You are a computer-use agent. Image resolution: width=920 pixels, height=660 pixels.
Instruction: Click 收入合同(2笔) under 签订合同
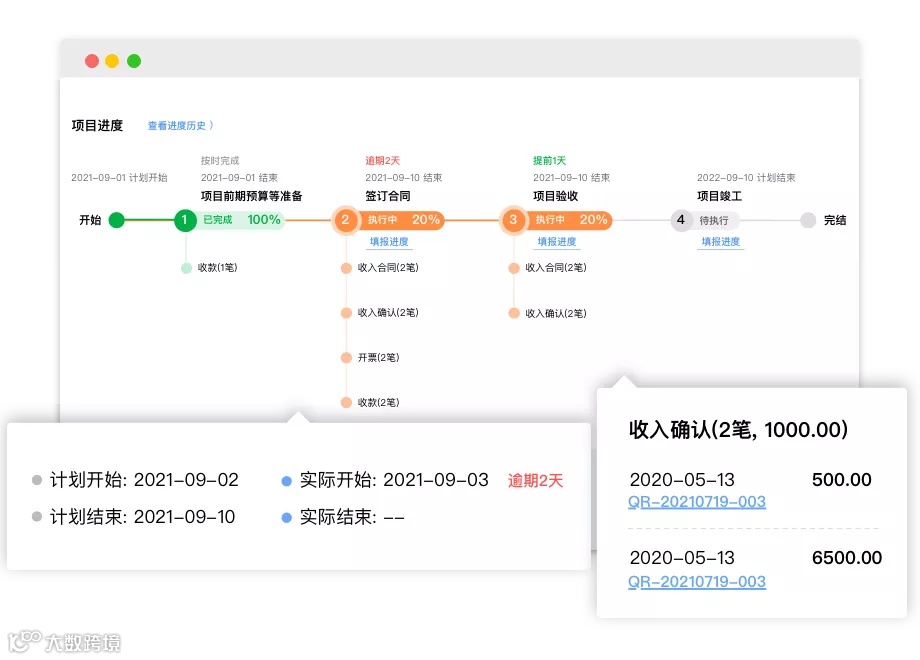point(380,268)
